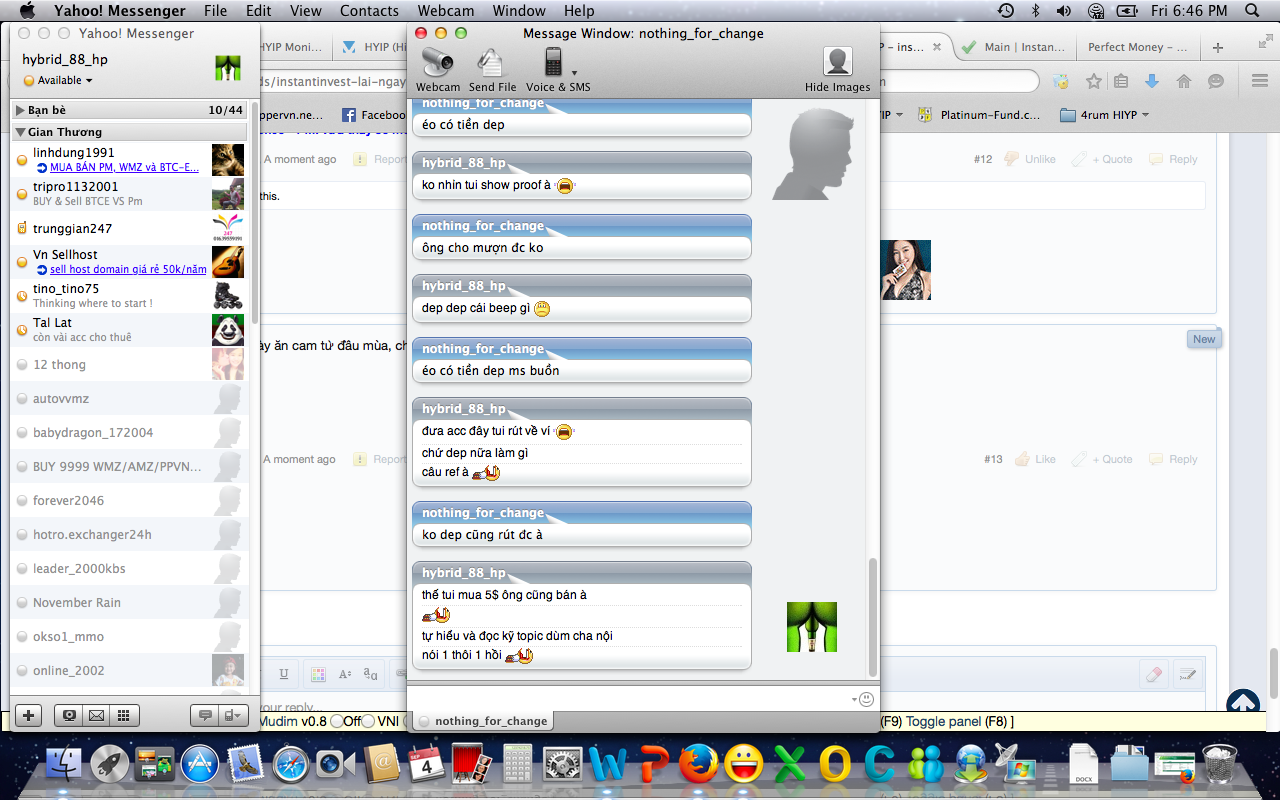This screenshot has height=800, width=1280.
Task: Click the underline button in the reply editor
Action: click(284, 674)
